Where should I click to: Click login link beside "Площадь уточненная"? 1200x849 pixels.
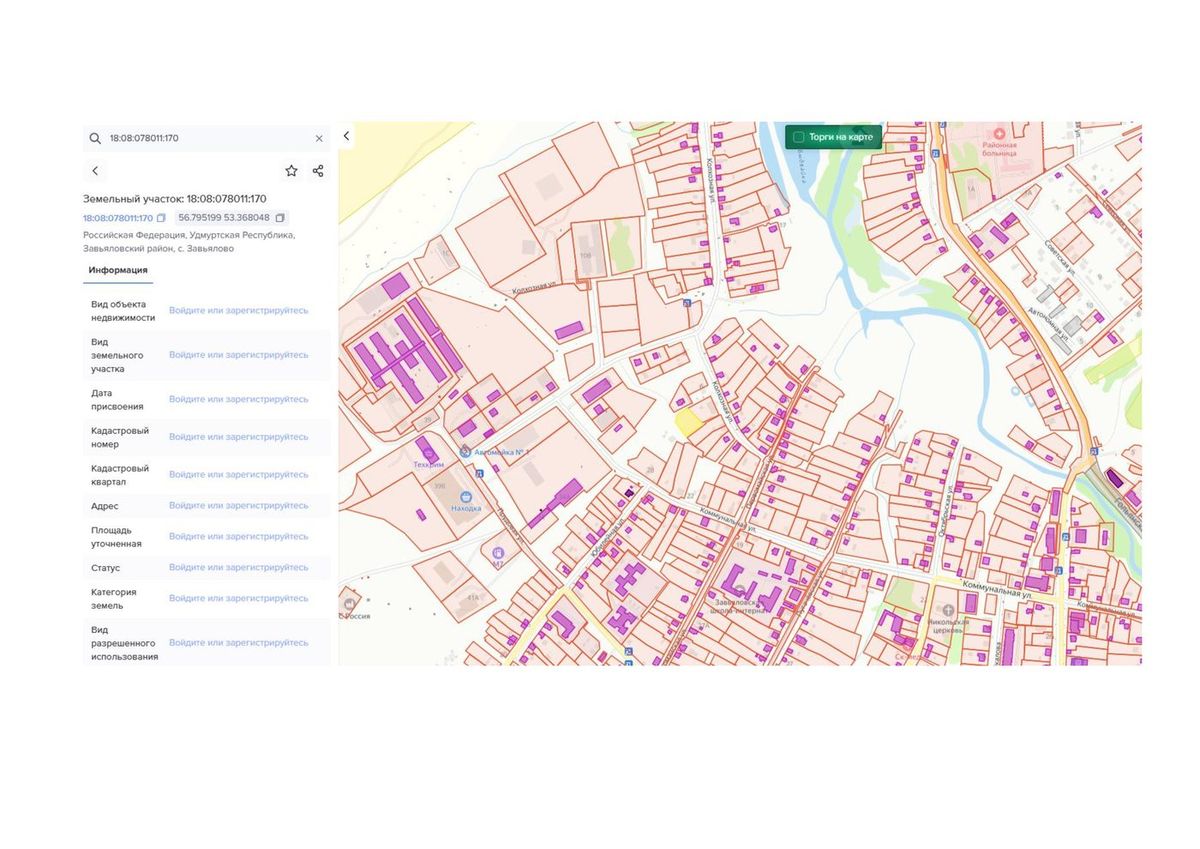(238, 537)
